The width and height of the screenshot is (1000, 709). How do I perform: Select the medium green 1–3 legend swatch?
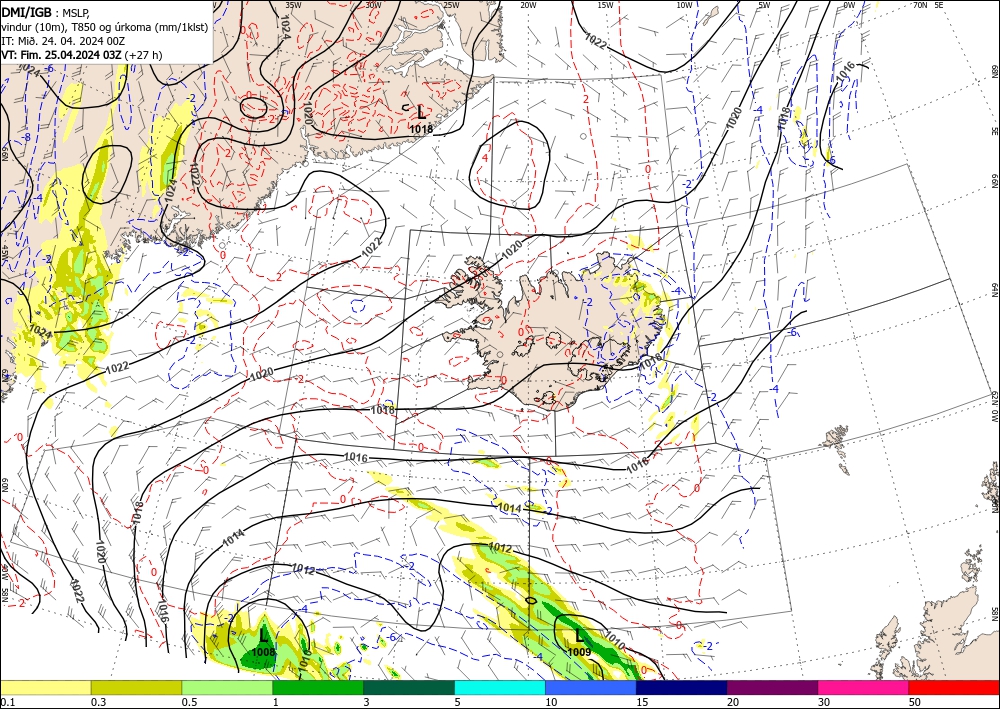tap(318, 687)
